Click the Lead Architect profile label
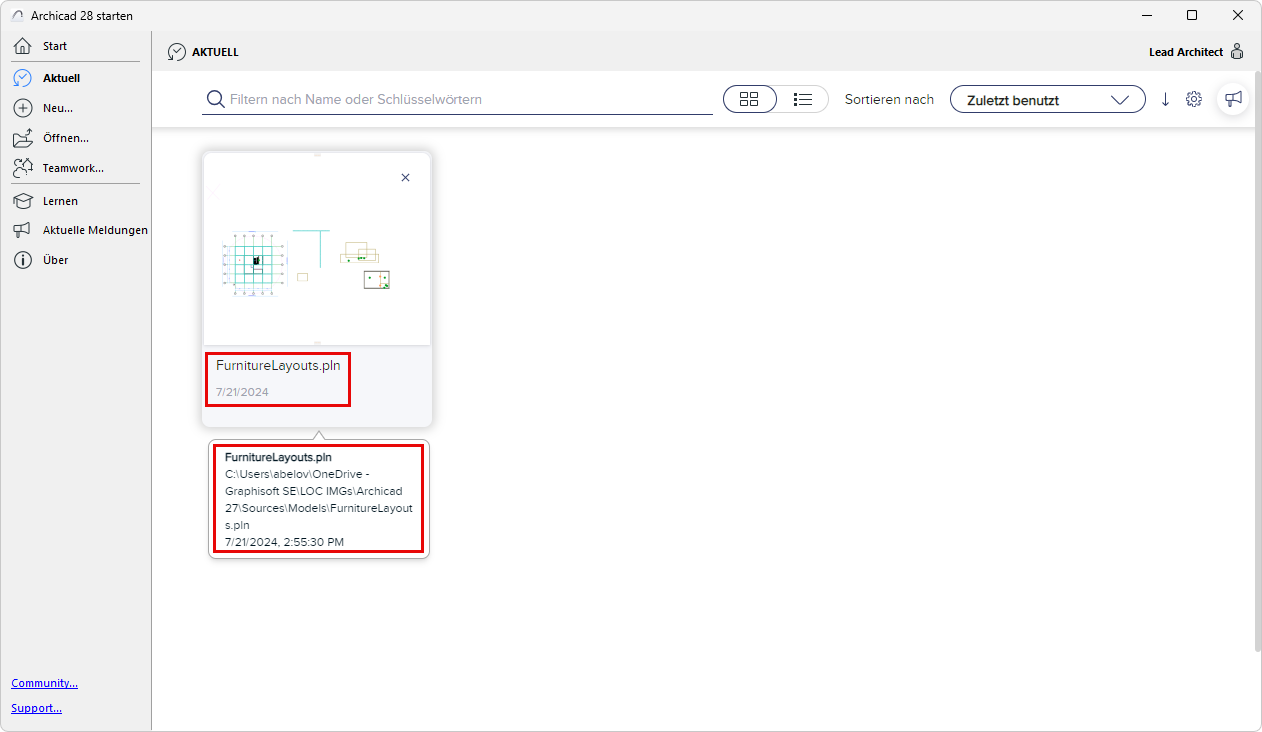This screenshot has width=1262, height=732. point(1186,52)
